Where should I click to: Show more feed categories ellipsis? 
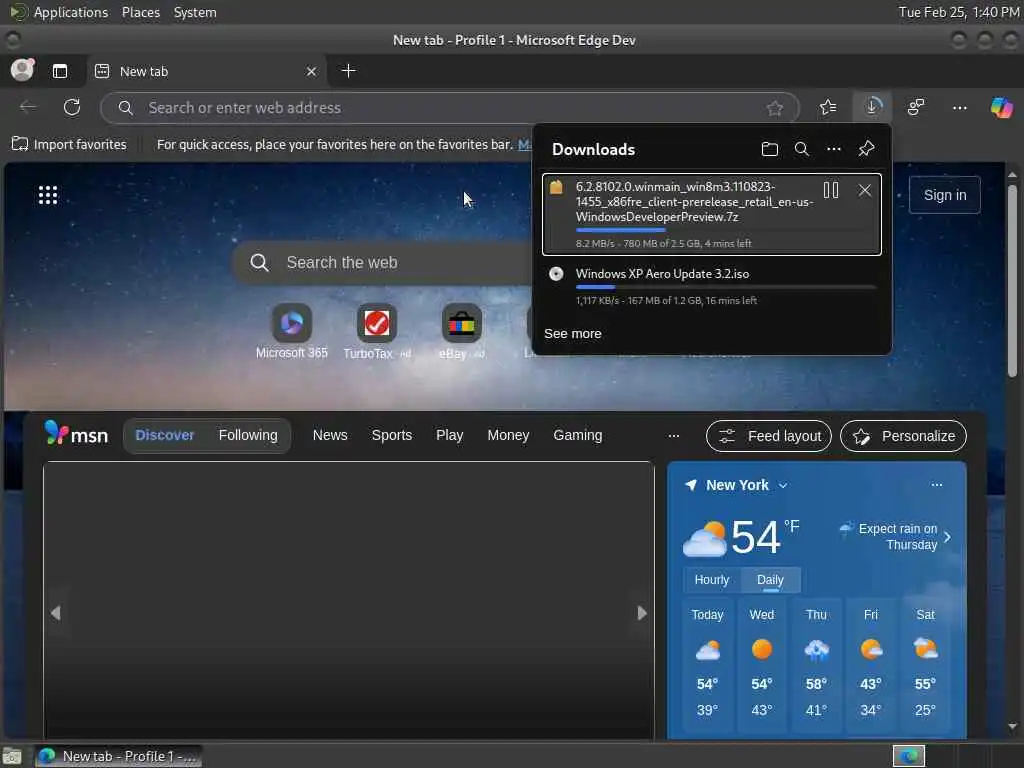click(674, 436)
